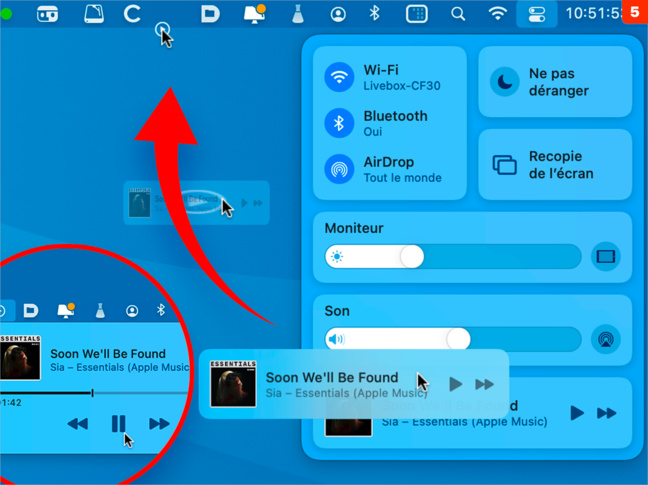
Task: Open Spotlight search from the menu bar
Action: 458,14
